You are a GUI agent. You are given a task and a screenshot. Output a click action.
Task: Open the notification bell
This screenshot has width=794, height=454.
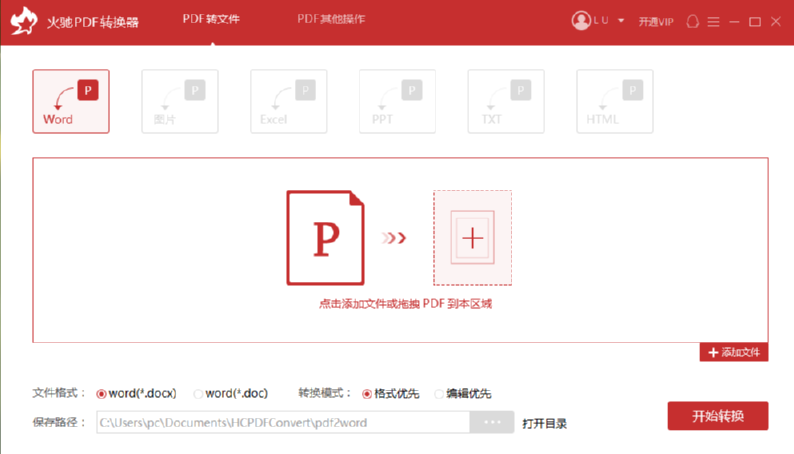(692, 21)
